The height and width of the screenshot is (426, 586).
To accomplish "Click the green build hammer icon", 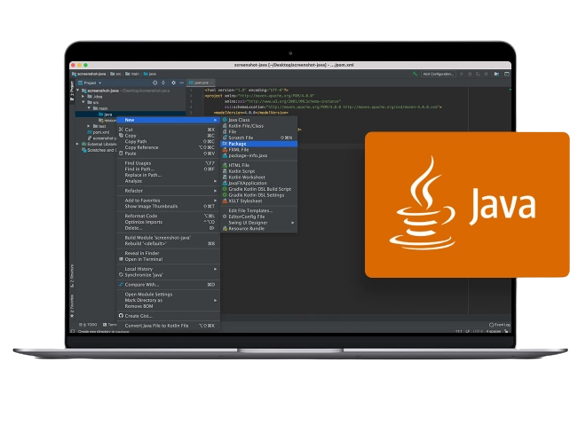I will [414, 74].
